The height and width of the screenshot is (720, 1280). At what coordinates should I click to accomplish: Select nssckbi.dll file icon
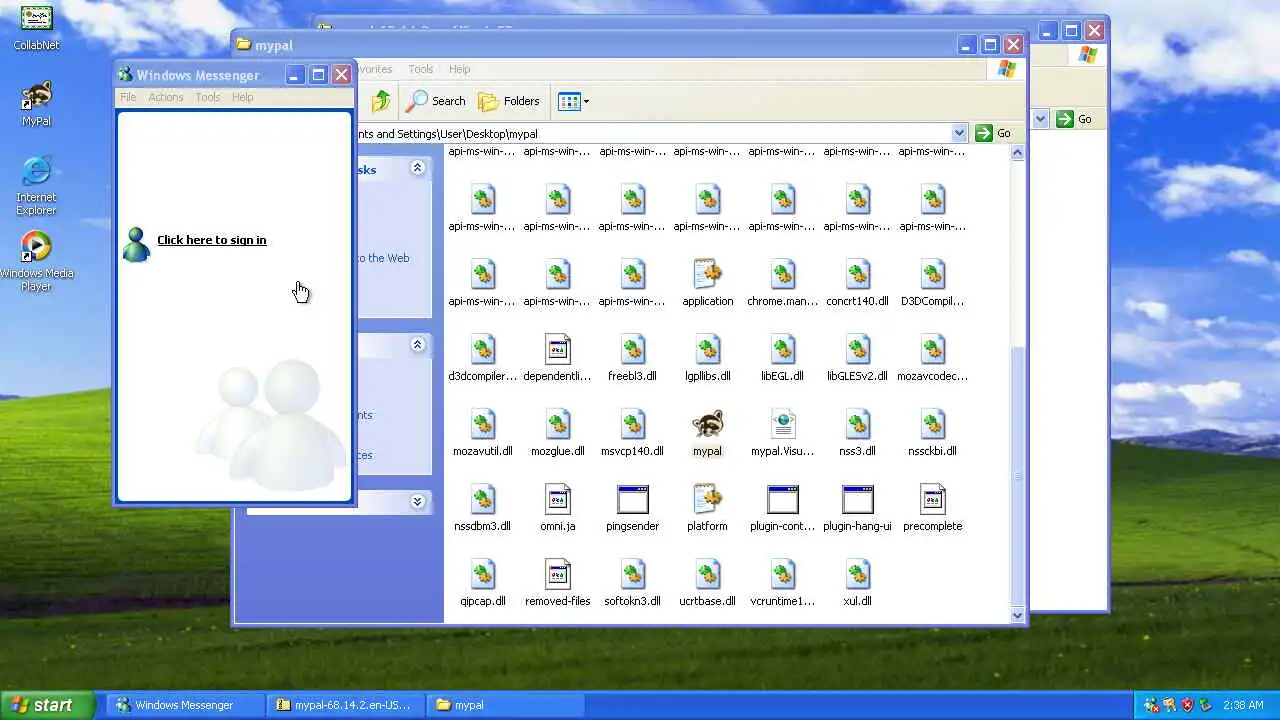click(932, 424)
